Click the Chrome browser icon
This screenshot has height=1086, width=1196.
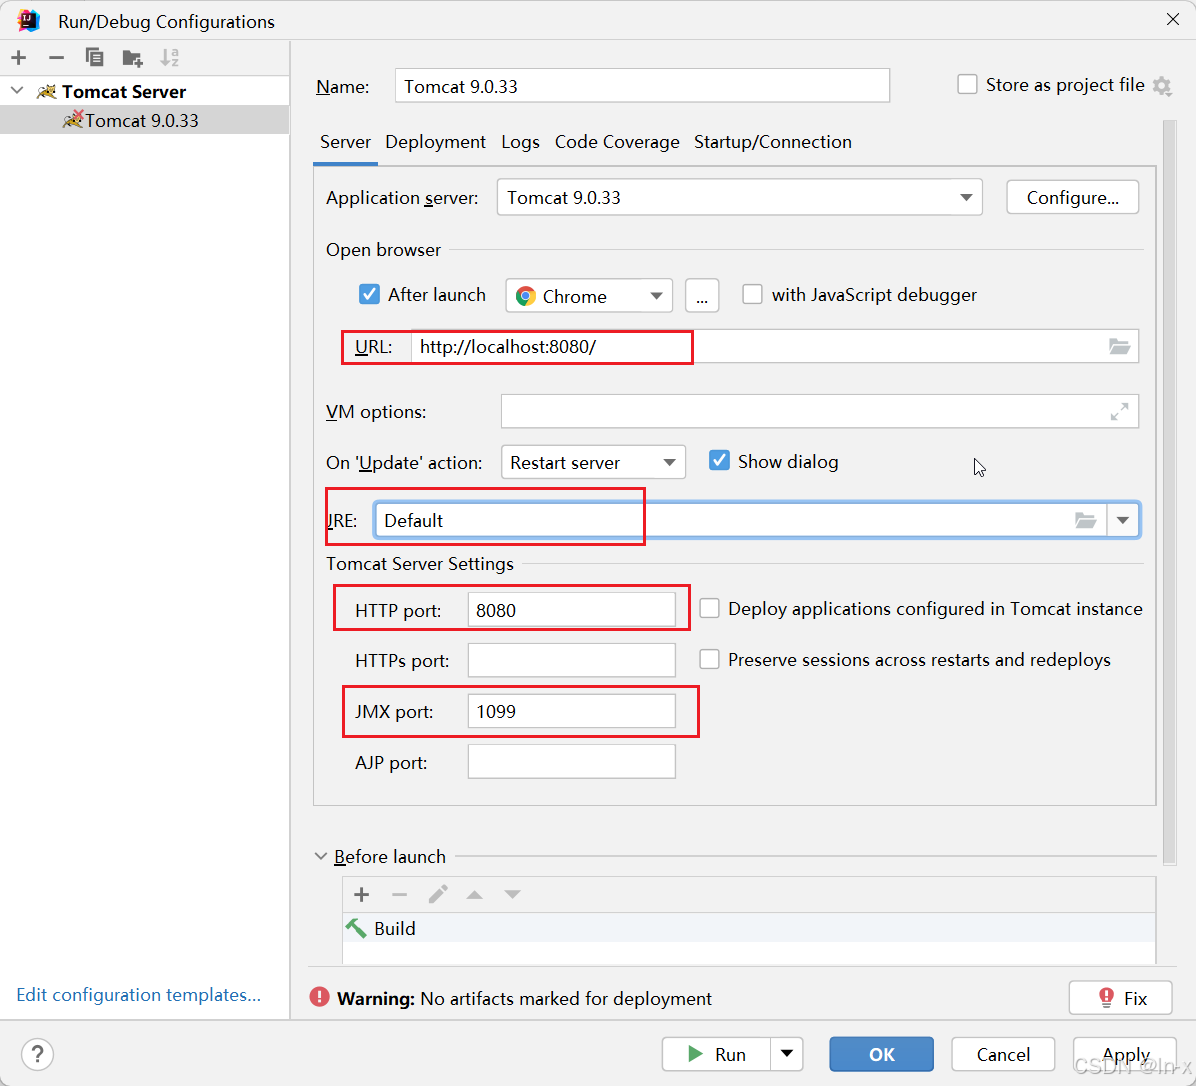coord(526,296)
